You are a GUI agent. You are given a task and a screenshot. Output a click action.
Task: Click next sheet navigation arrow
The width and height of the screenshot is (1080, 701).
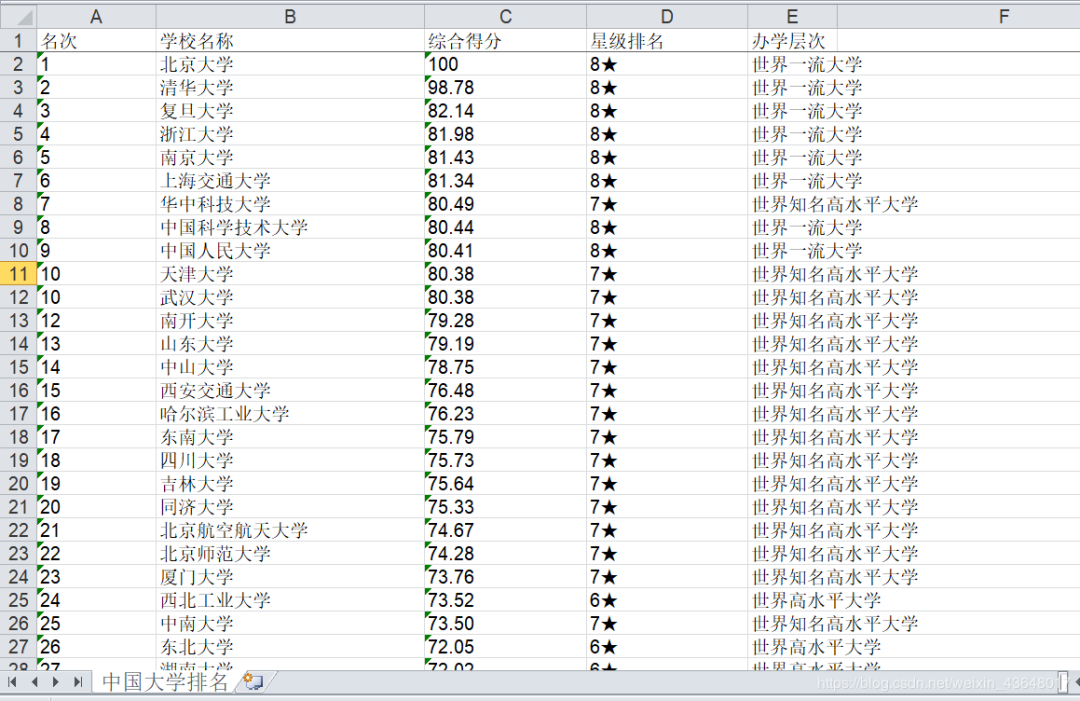pyautogui.click(x=56, y=682)
